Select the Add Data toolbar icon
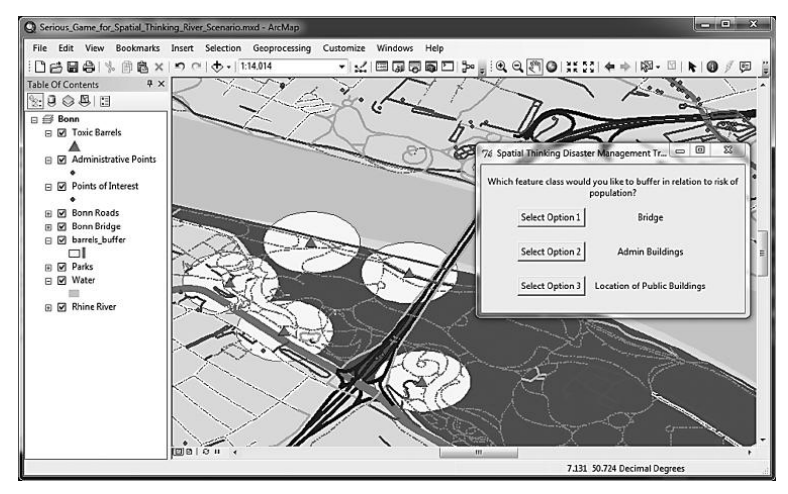The height and width of the screenshot is (494, 788). click(218, 67)
